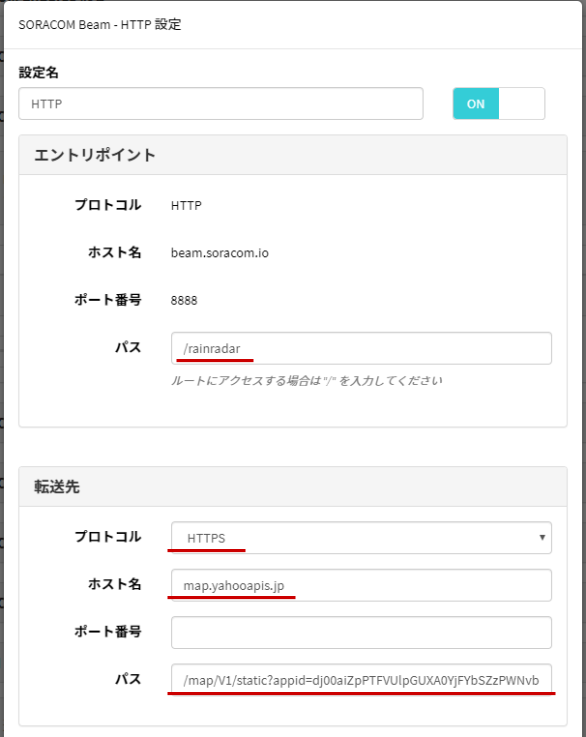Click the ポート番号 label under 転送先
Viewport: 586px width, 737px height.
(x=108, y=631)
